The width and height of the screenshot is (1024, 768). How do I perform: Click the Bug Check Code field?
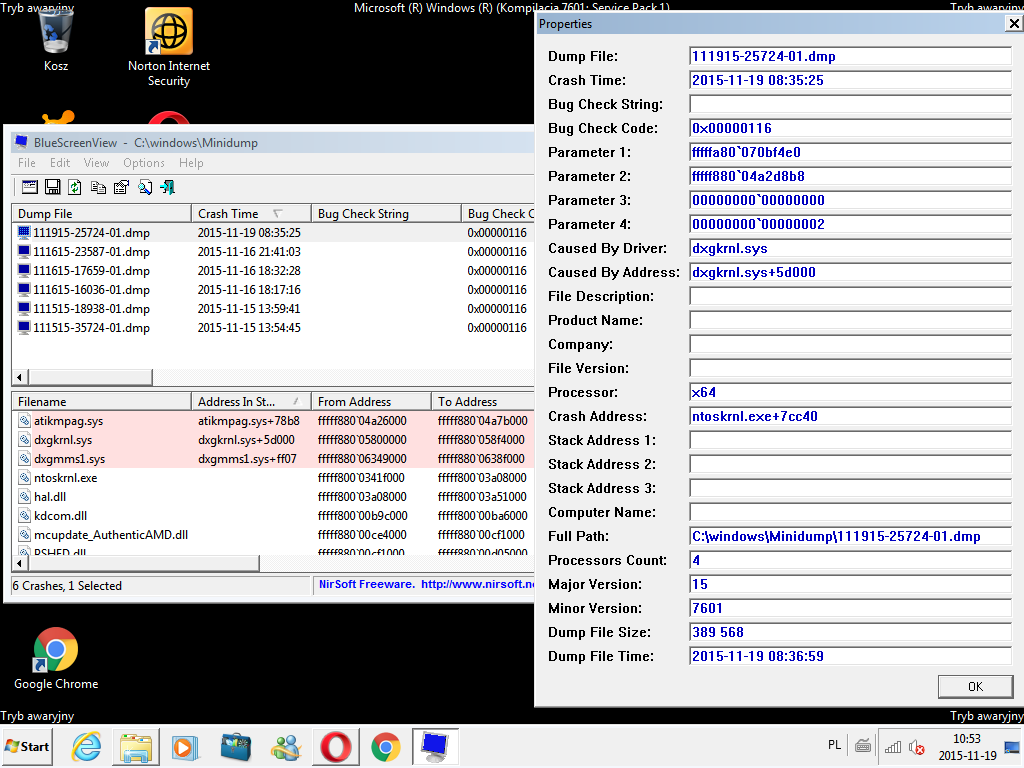(850, 128)
